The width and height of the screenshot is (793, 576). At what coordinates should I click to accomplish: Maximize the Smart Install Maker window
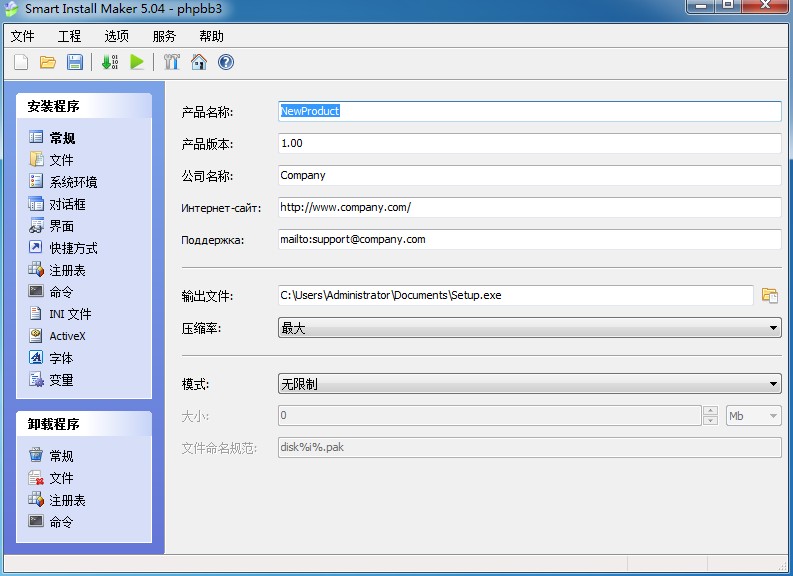[728, 6]
